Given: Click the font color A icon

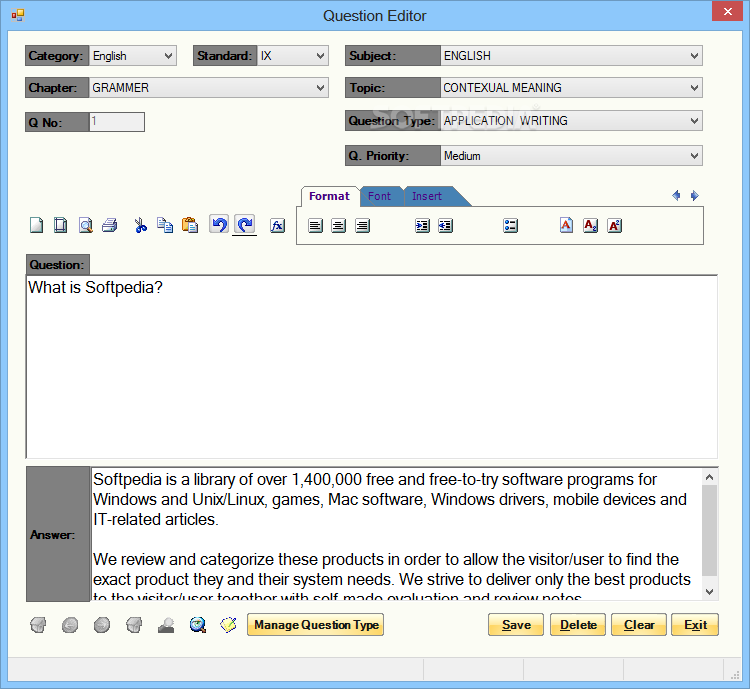Looking at the screenshot, I should [566, 225].
